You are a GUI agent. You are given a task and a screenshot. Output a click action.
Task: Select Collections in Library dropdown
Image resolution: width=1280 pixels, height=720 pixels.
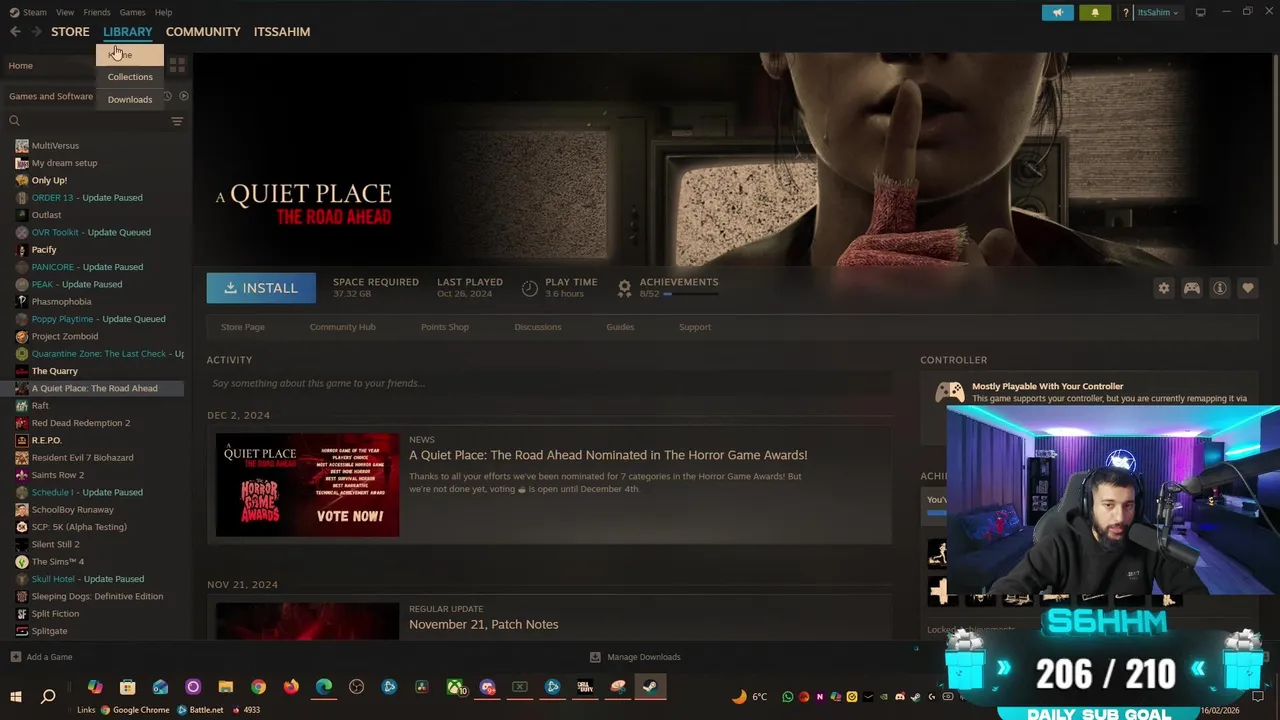coord(130,77)
